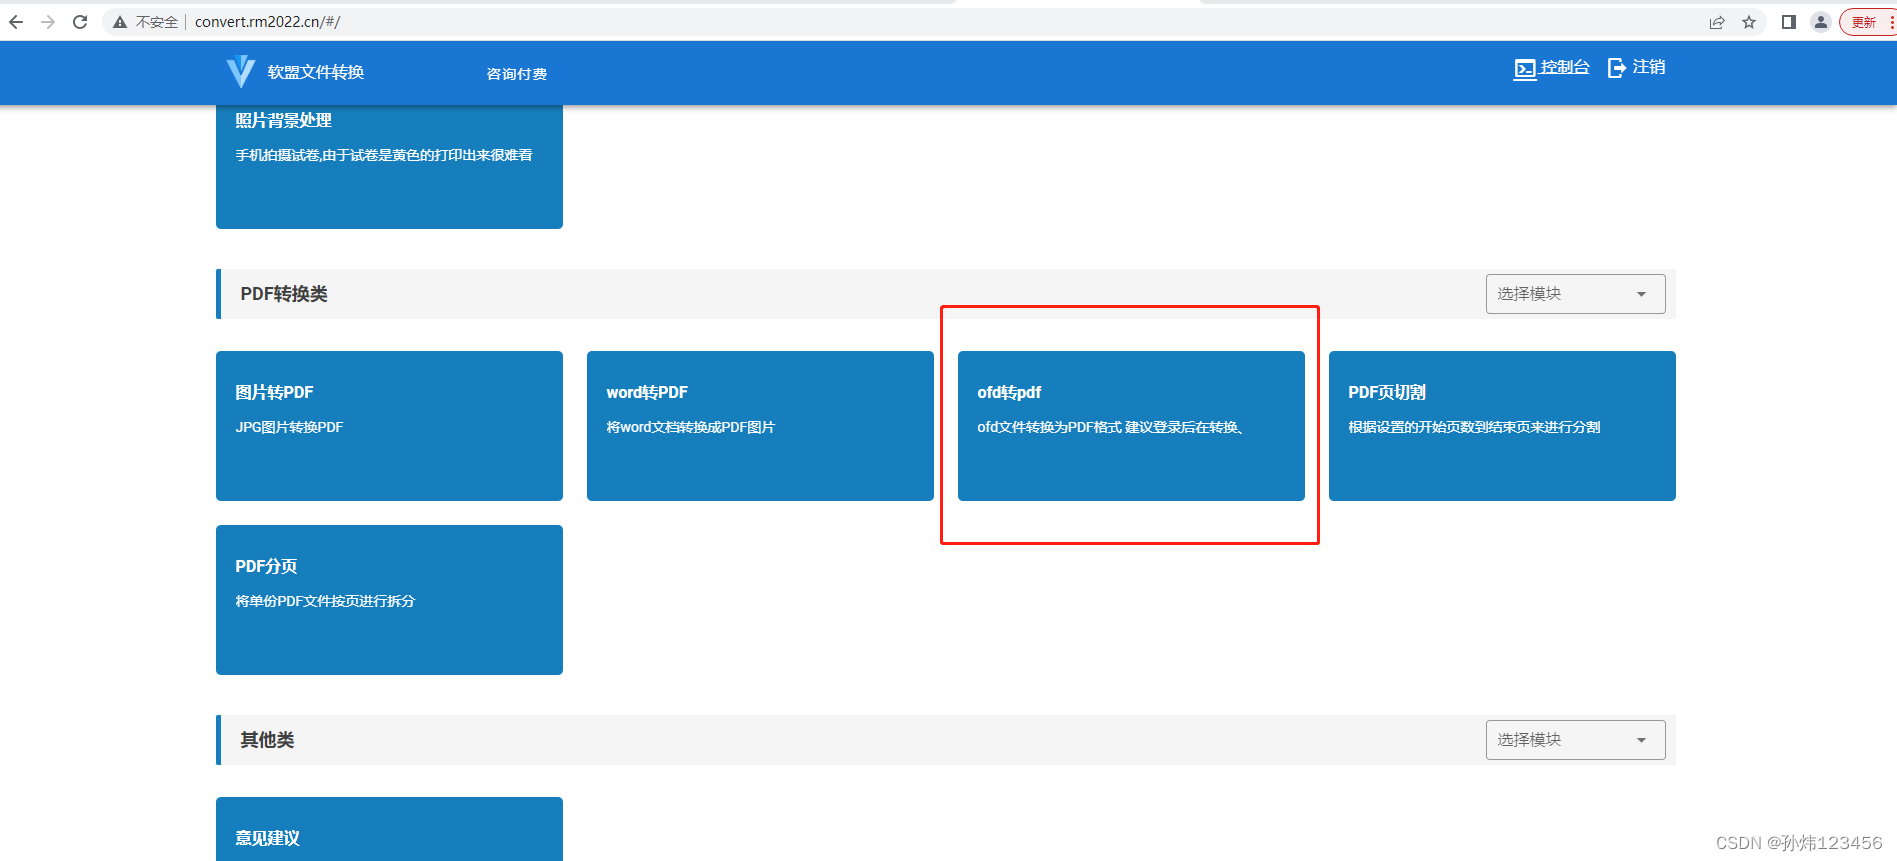Open the PDF分页 card

tap(389, 600)
